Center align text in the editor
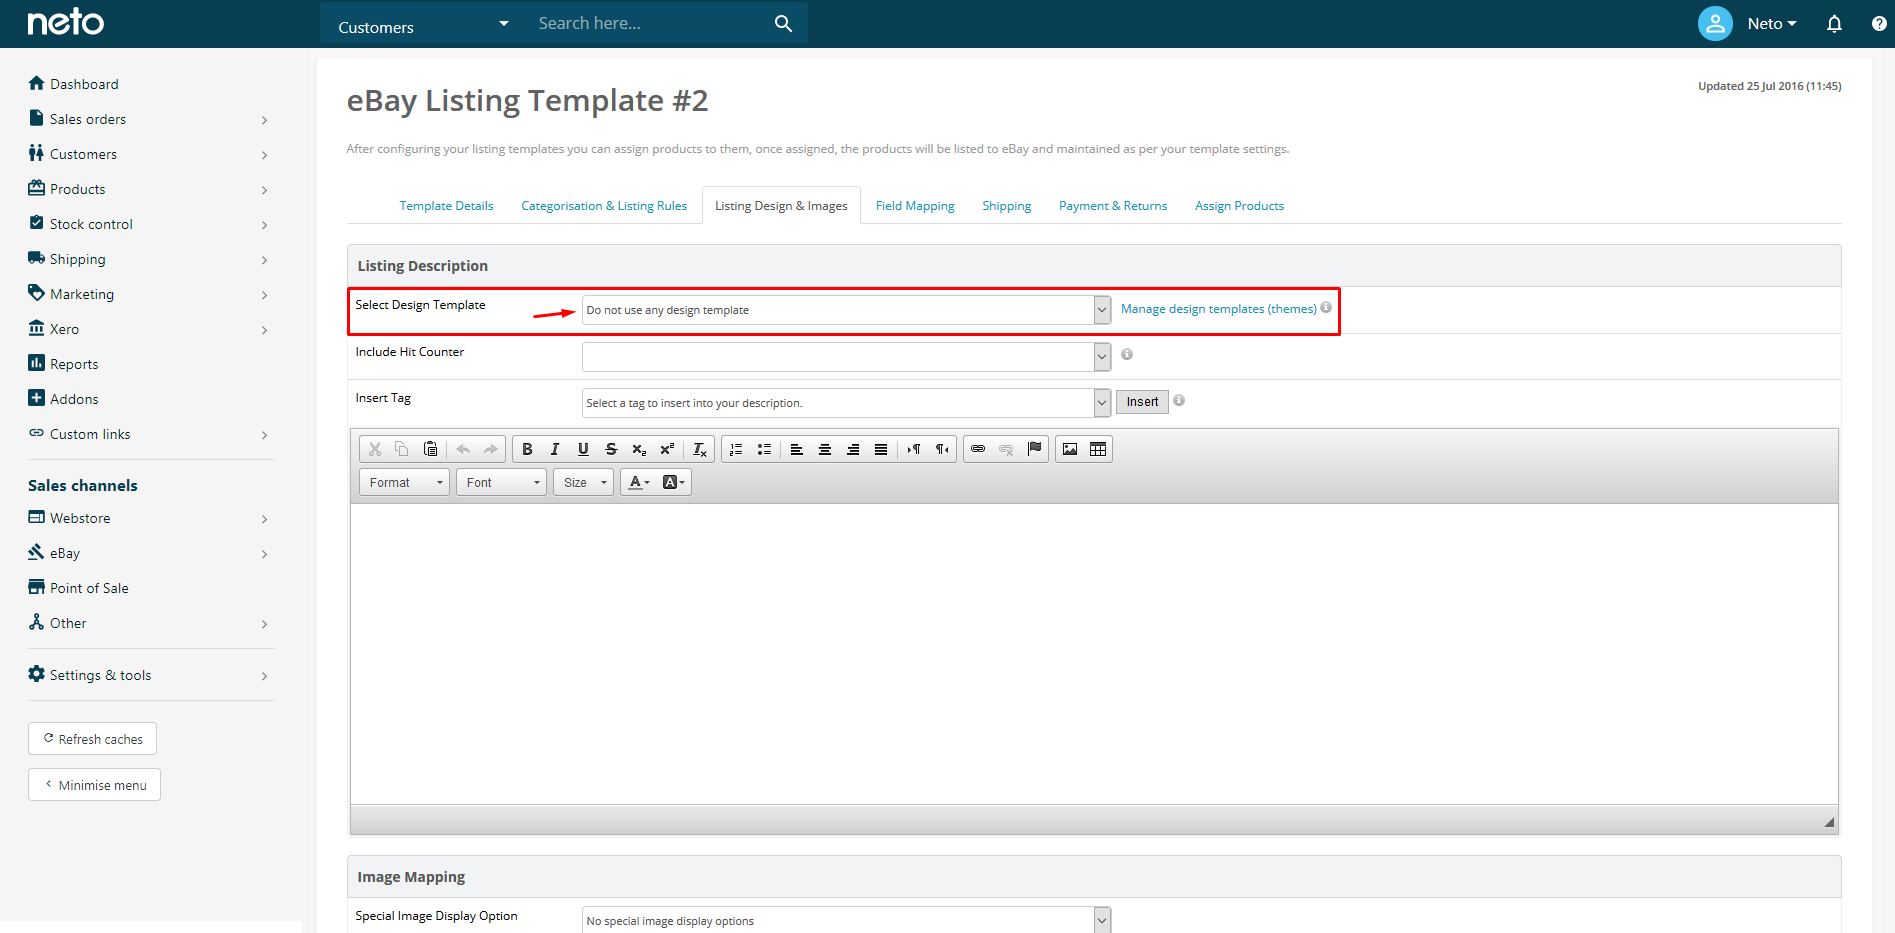The width and height of the screenshot is (1895, 933). (825, 449)
